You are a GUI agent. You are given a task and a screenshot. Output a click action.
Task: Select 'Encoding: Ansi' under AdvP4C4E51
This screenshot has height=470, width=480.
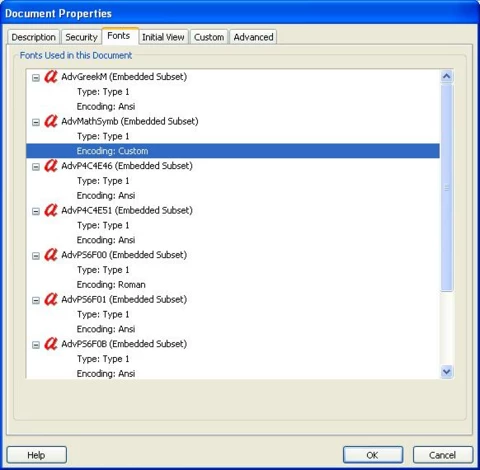tap(106, 240)
